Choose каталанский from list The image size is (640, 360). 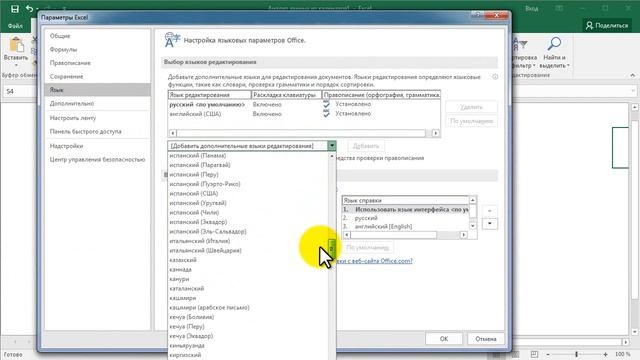248,288
